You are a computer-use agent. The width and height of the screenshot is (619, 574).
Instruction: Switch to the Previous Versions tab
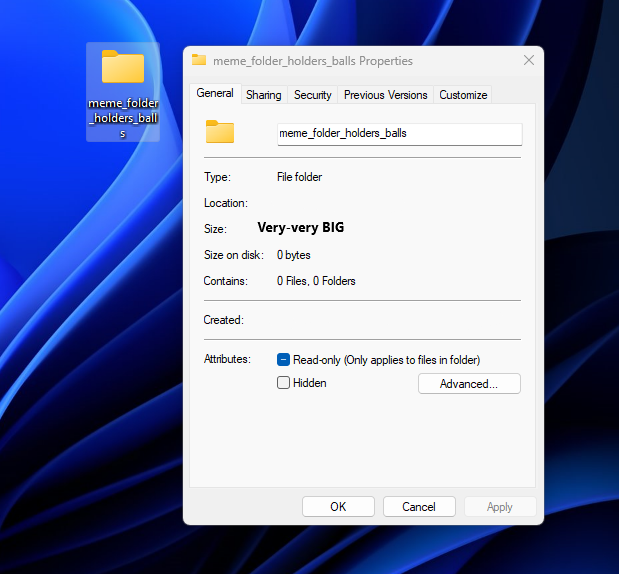coord(386,95)
